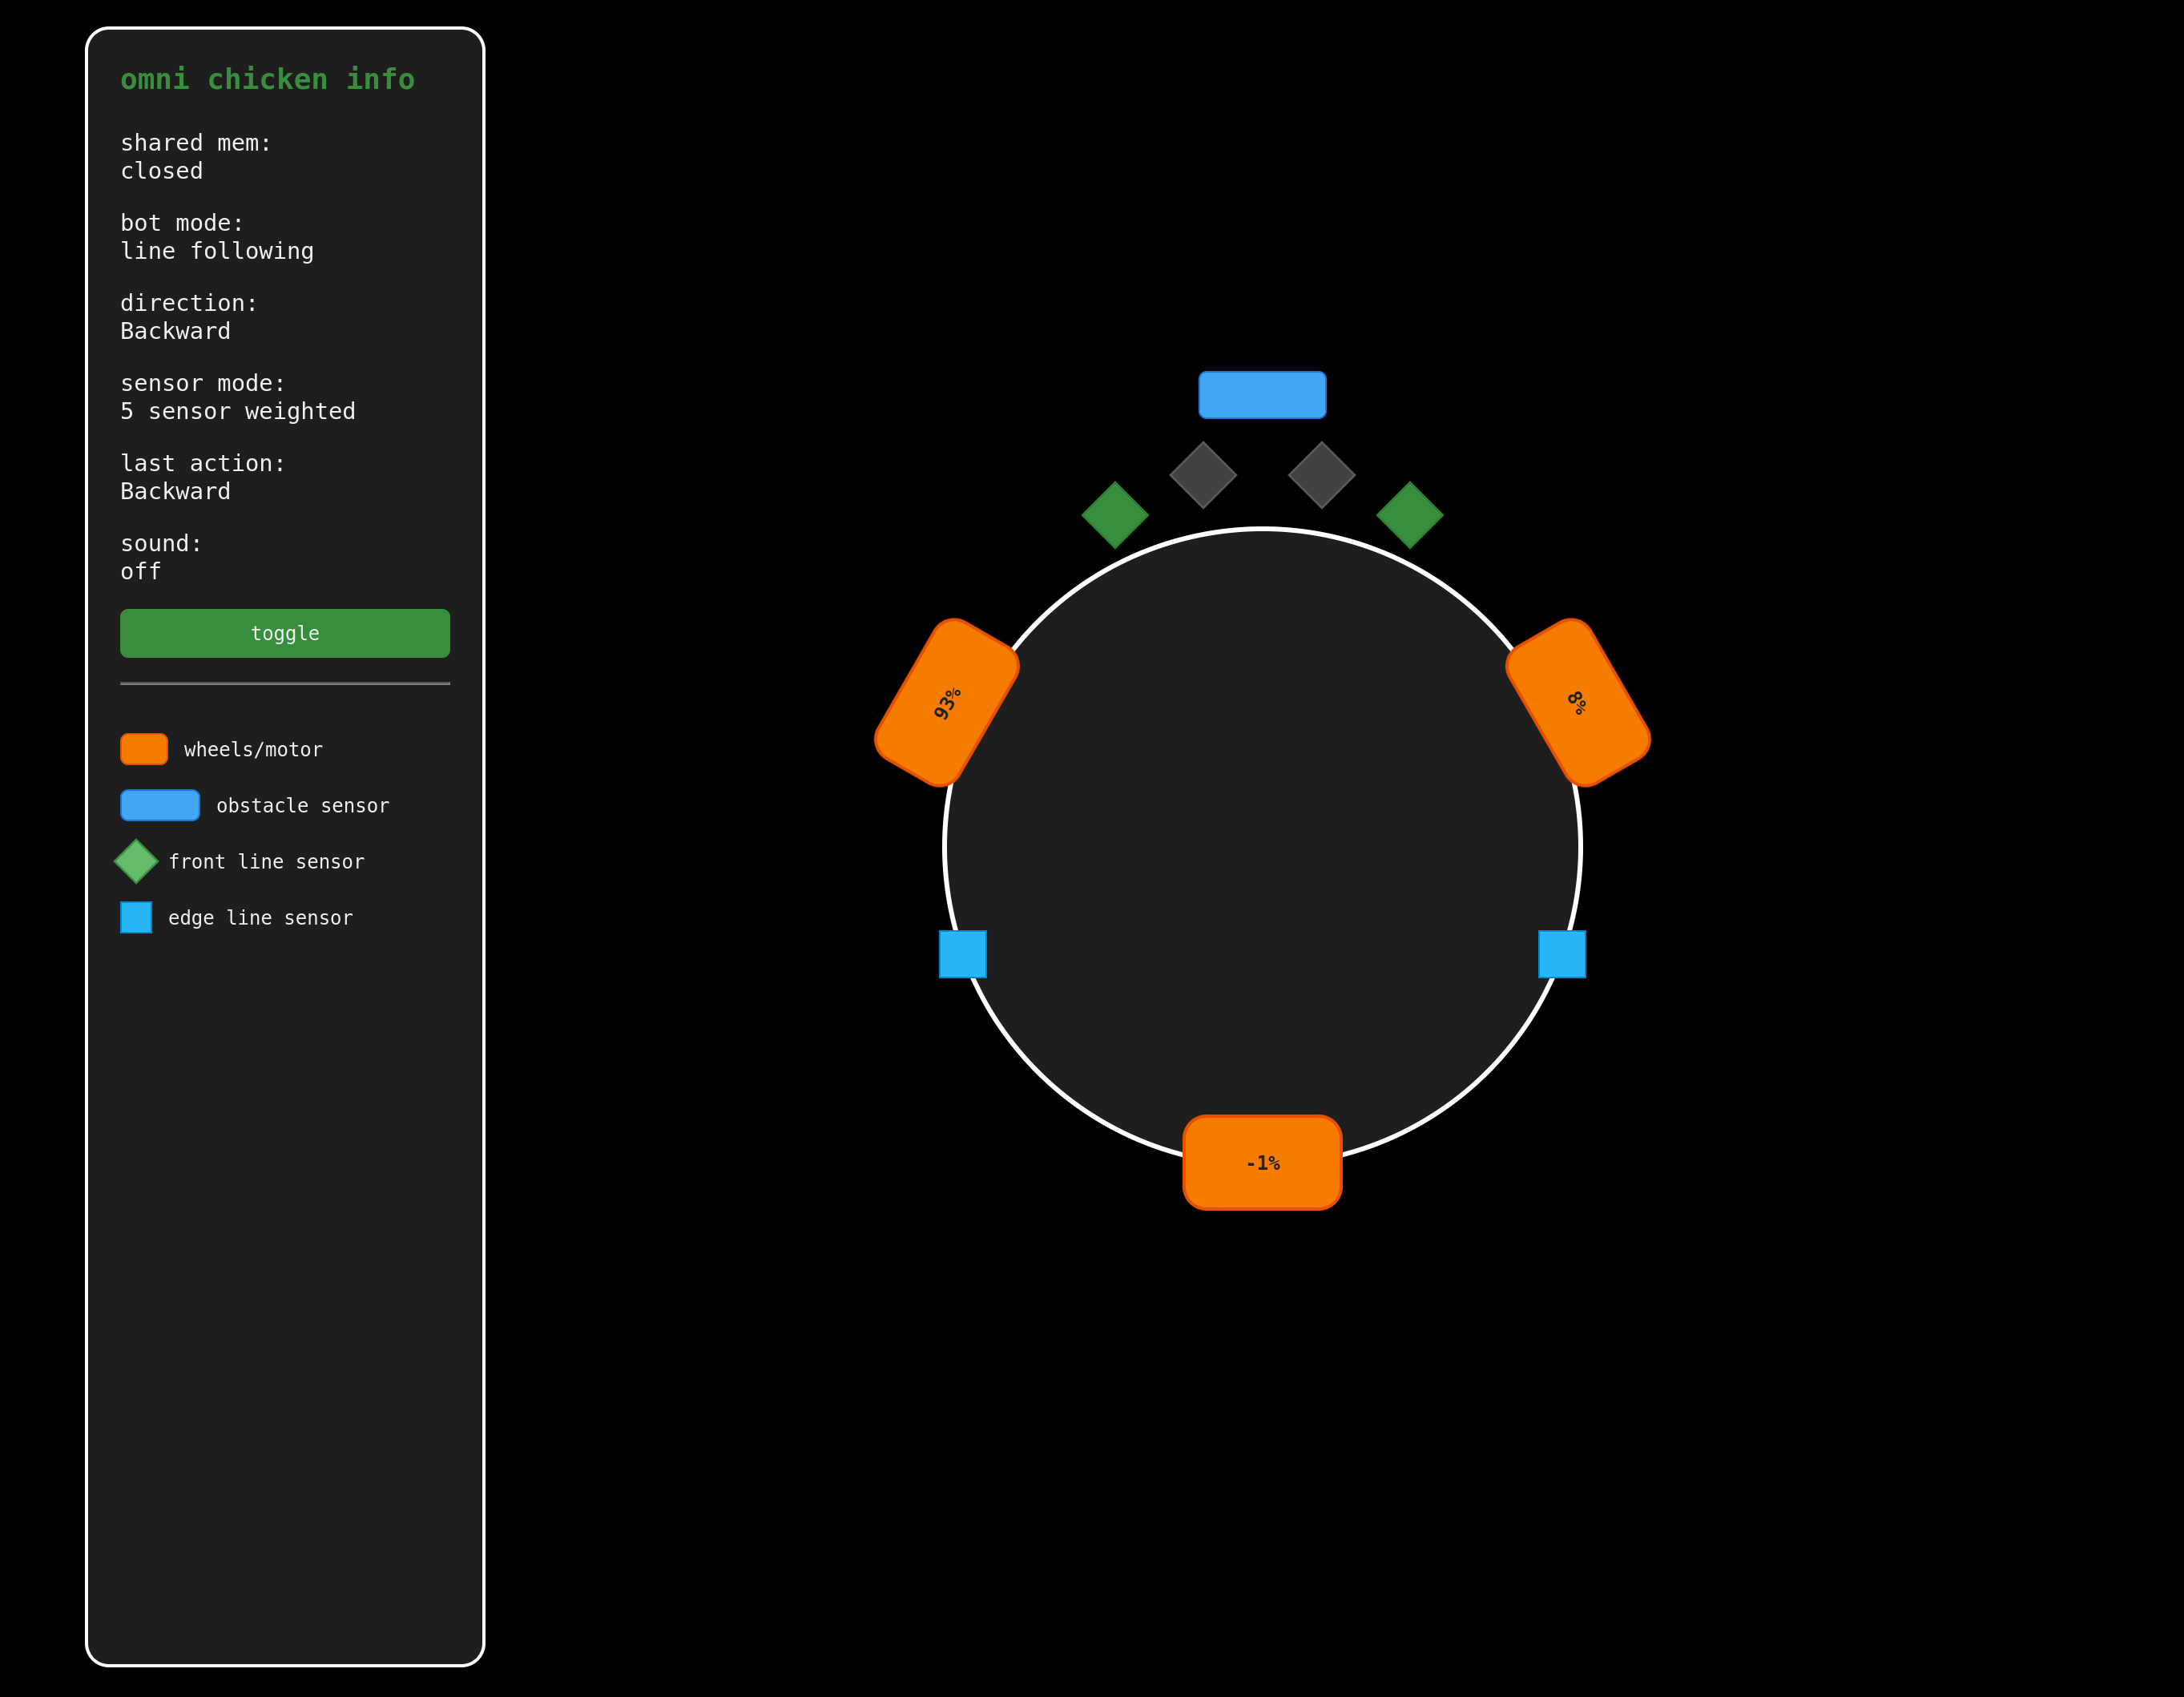Click the orange wheels/motor legend swatch

click(x=144, y=749)
